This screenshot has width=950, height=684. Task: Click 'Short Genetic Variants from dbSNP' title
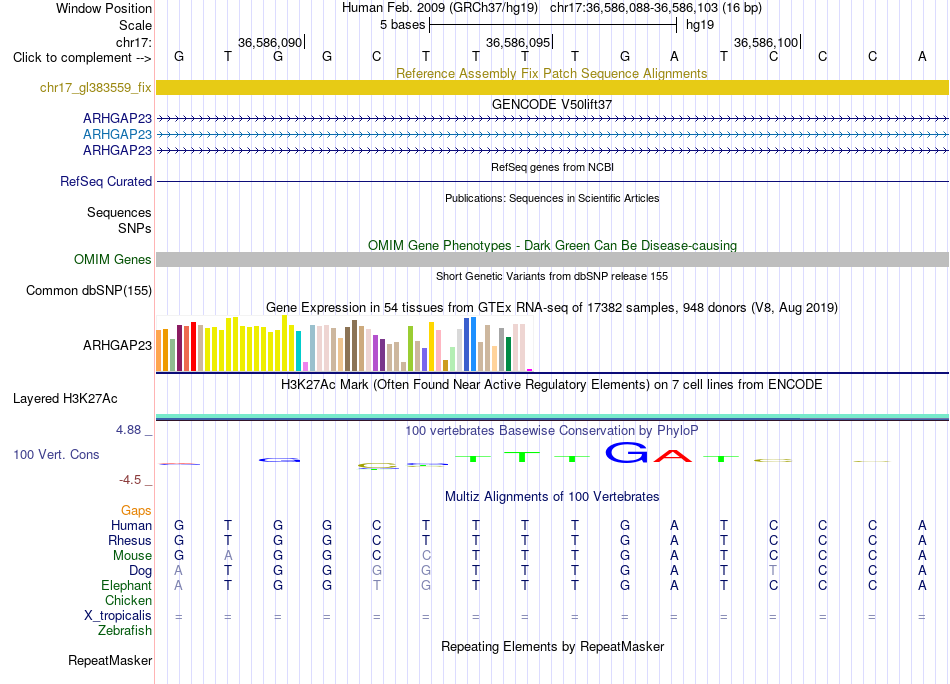[552, 276]
